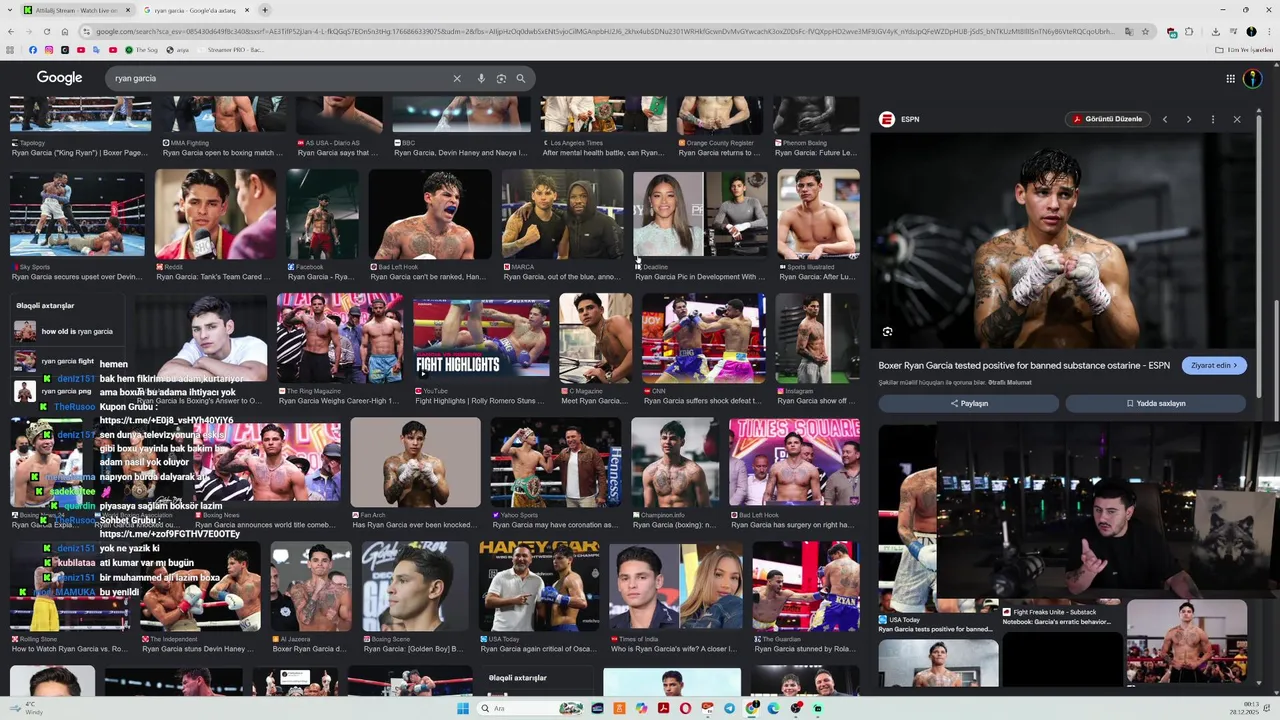
Task: Open browser downloads icon
Action: (x=1215, y=31)
